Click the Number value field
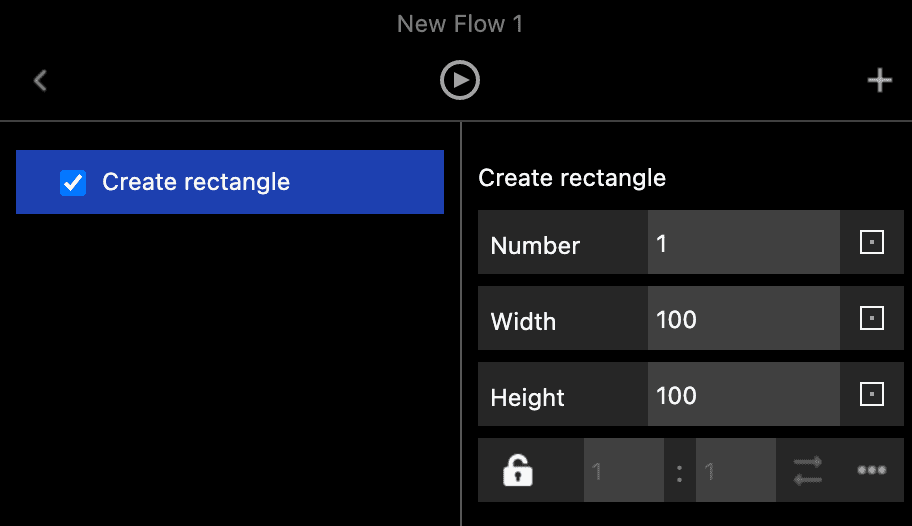The image size is (912, 526). coord(743,243)
